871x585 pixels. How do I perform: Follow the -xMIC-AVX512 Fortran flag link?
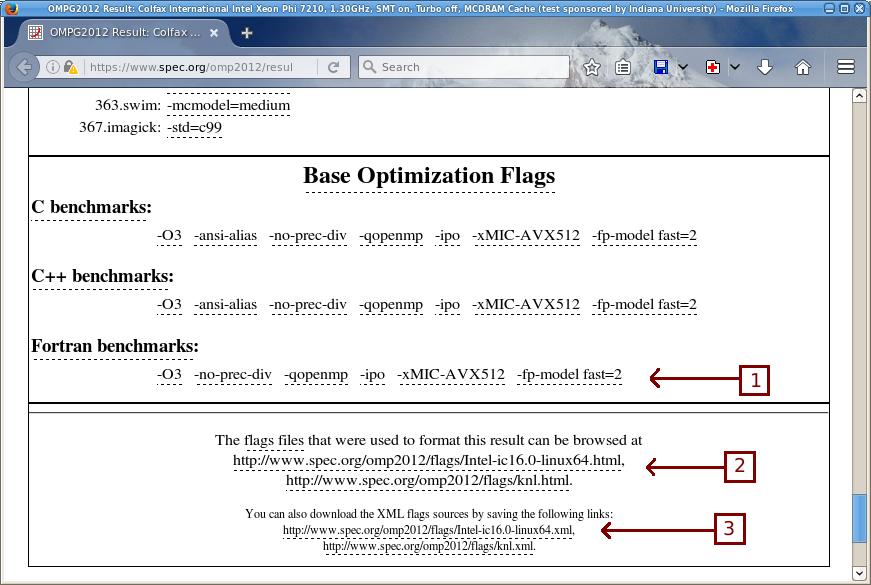click(x=449, y=376)
